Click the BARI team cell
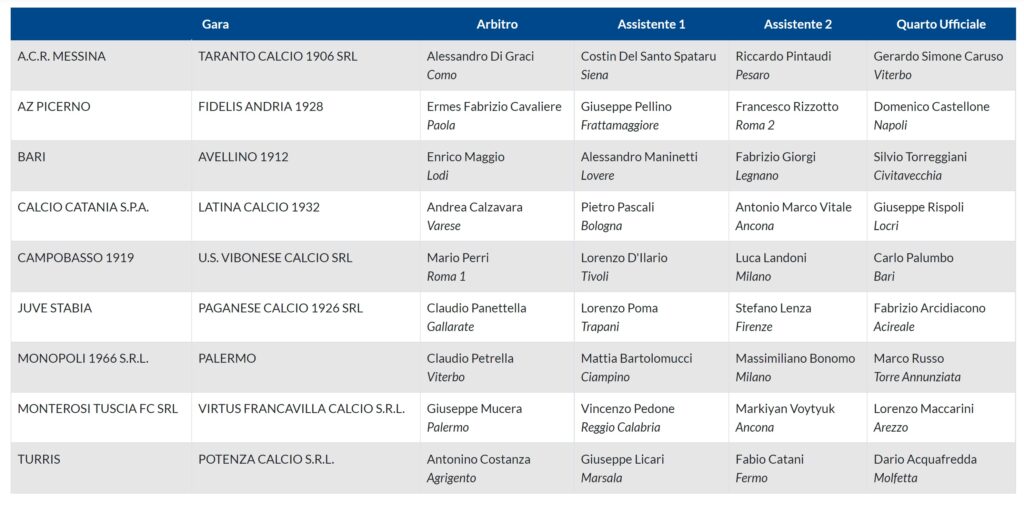The image size is (1024, 505). point(32,157)
